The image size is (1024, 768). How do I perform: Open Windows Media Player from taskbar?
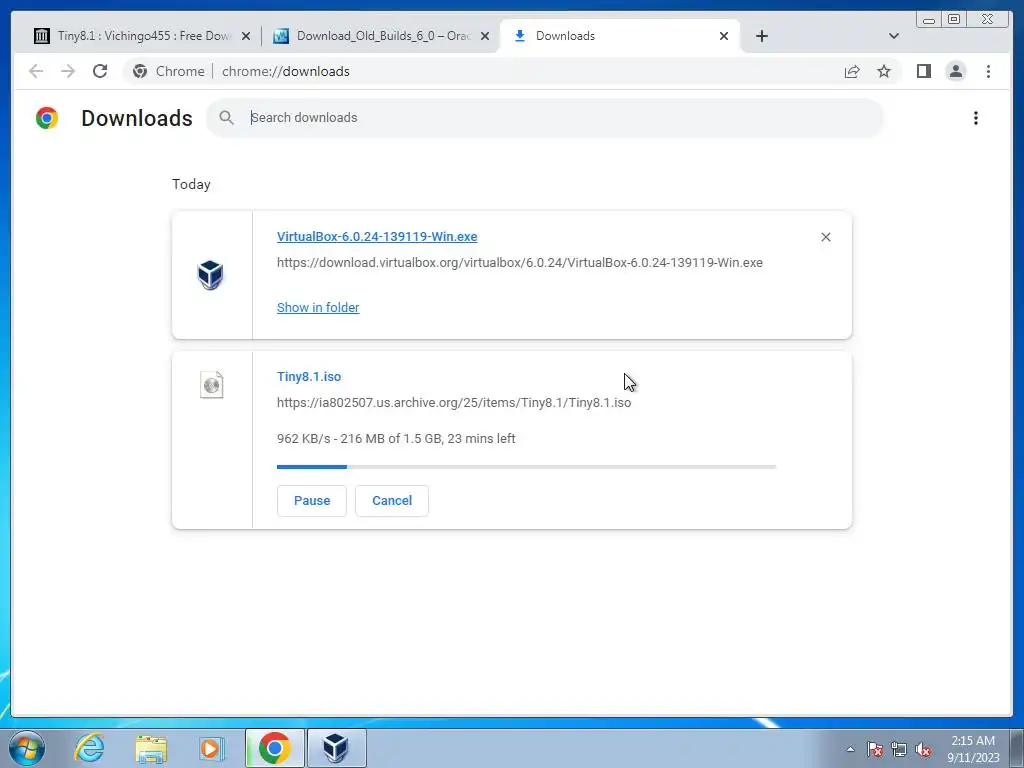coord(212,748)
